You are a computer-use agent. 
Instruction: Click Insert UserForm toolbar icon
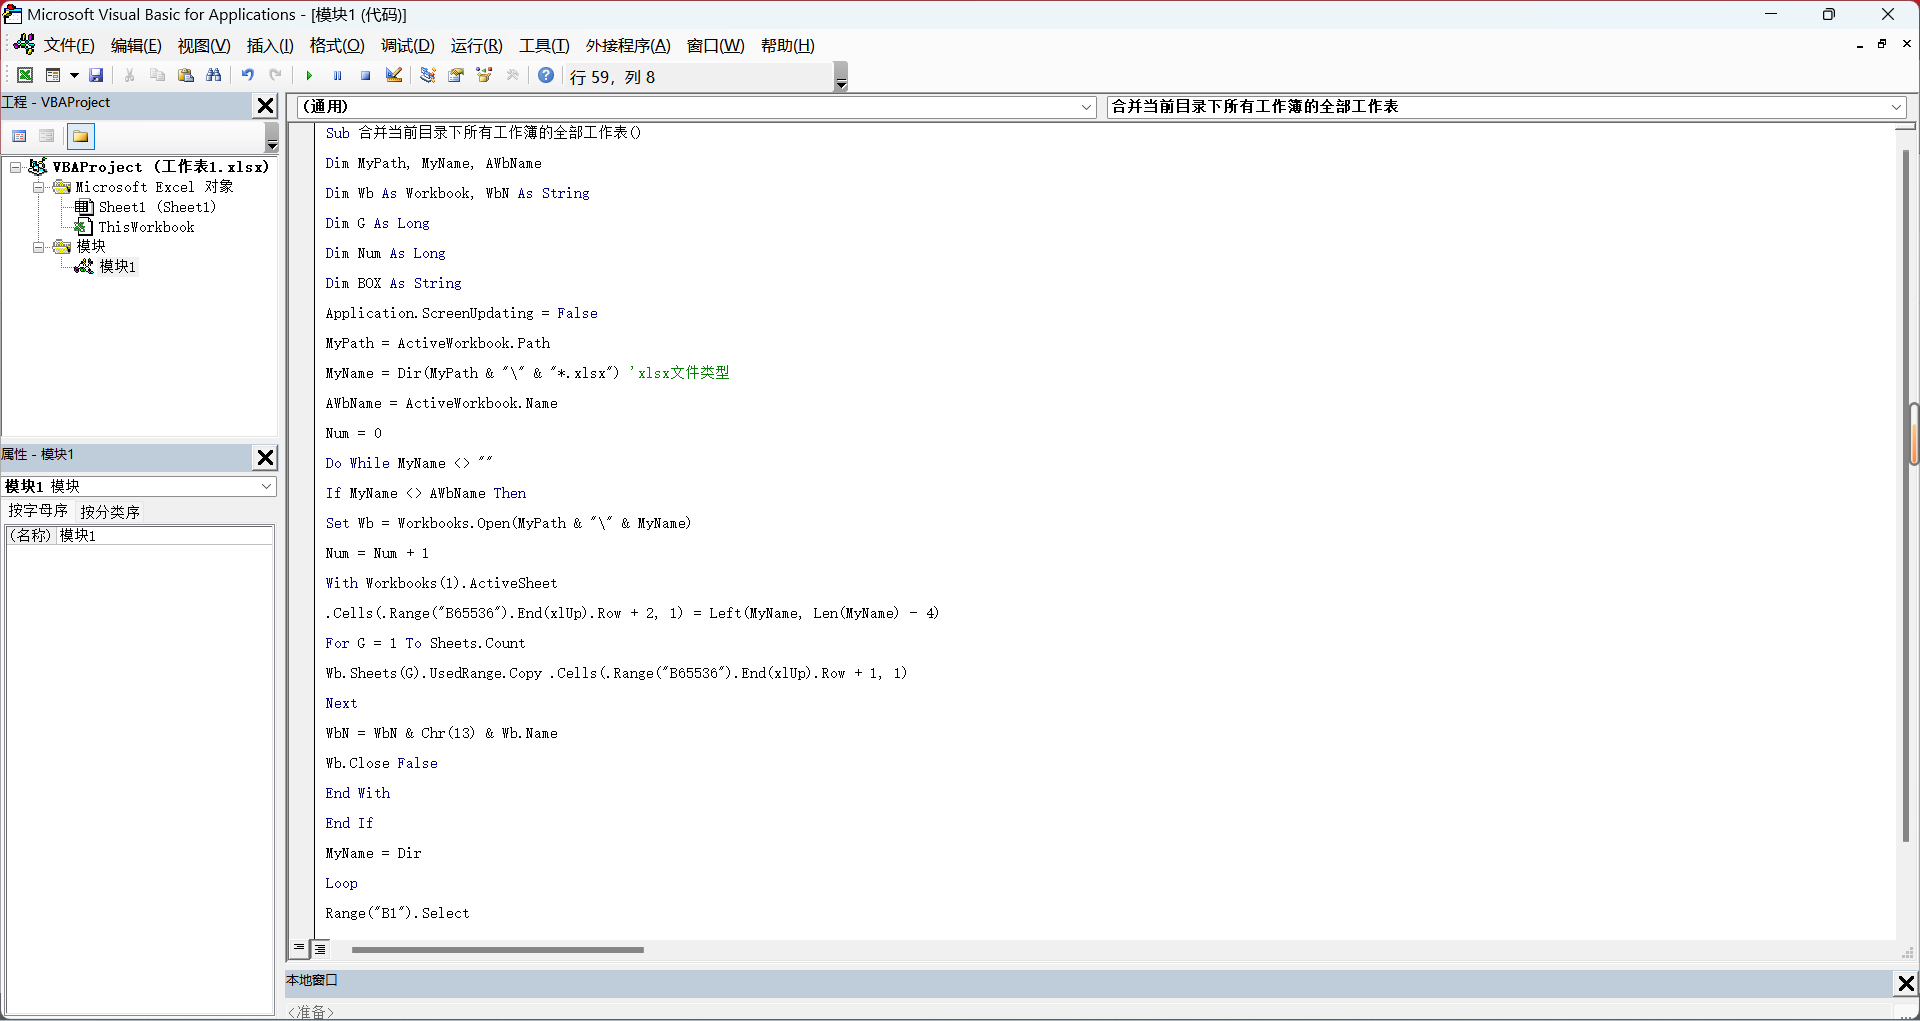(53, 76)
